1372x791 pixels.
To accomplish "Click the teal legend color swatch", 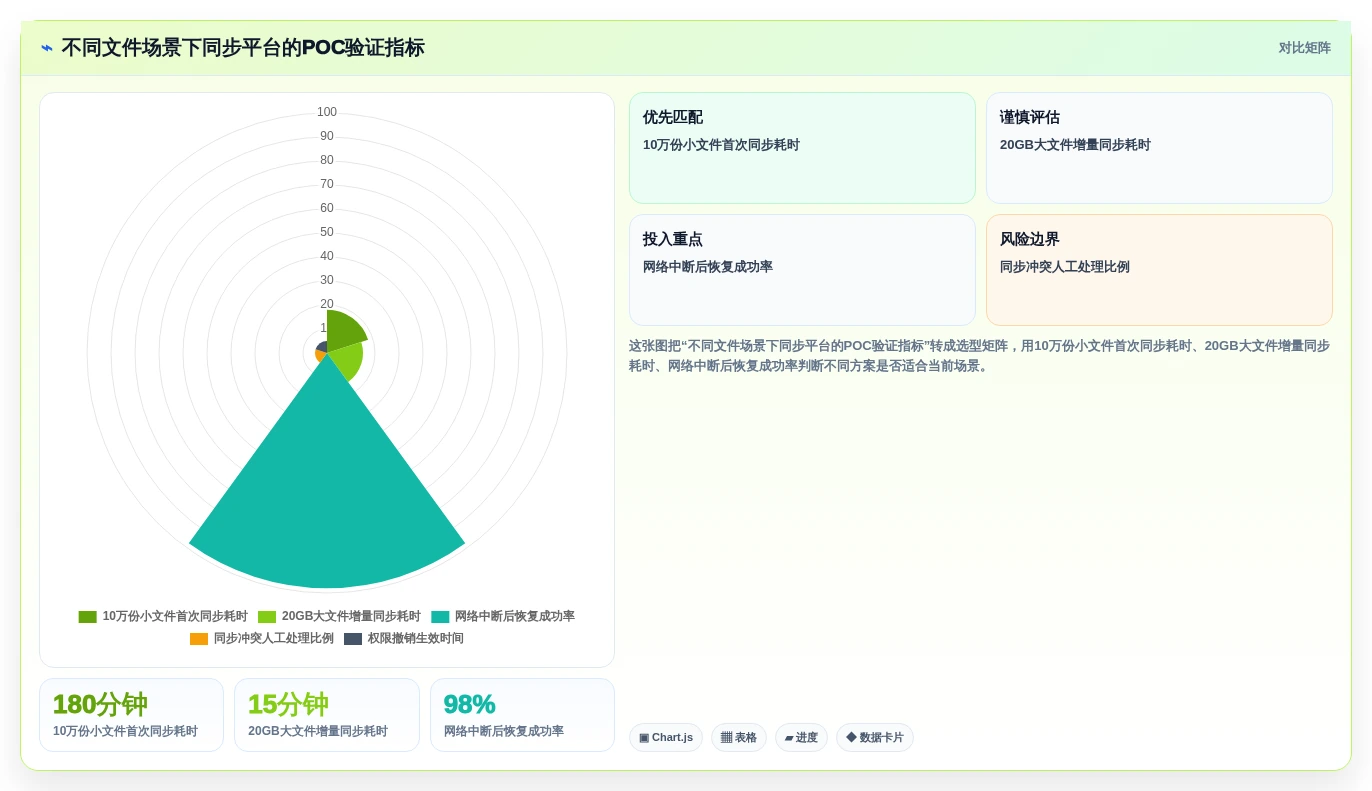I will click(x=440, y=617).
